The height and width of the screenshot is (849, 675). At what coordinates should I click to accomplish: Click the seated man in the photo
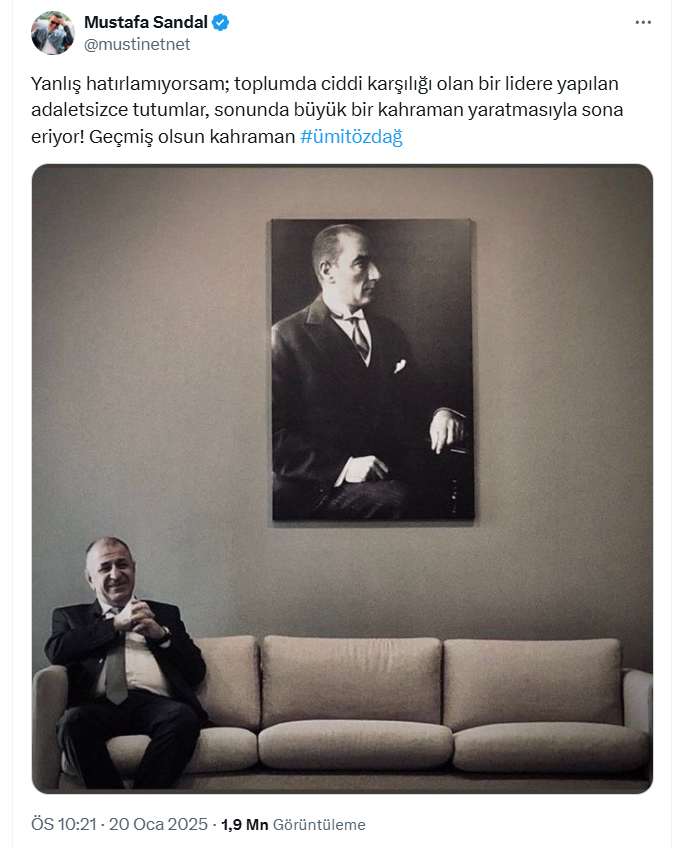pos(126,661)
